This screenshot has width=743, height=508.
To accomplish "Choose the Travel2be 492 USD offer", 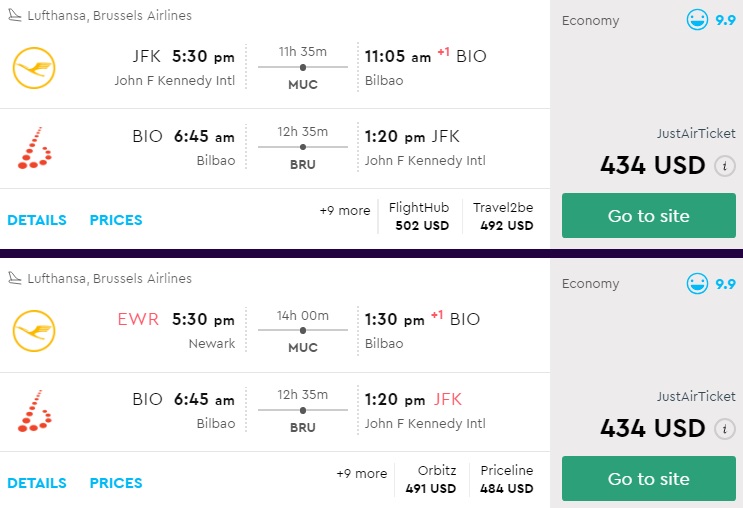I will 504,216.
